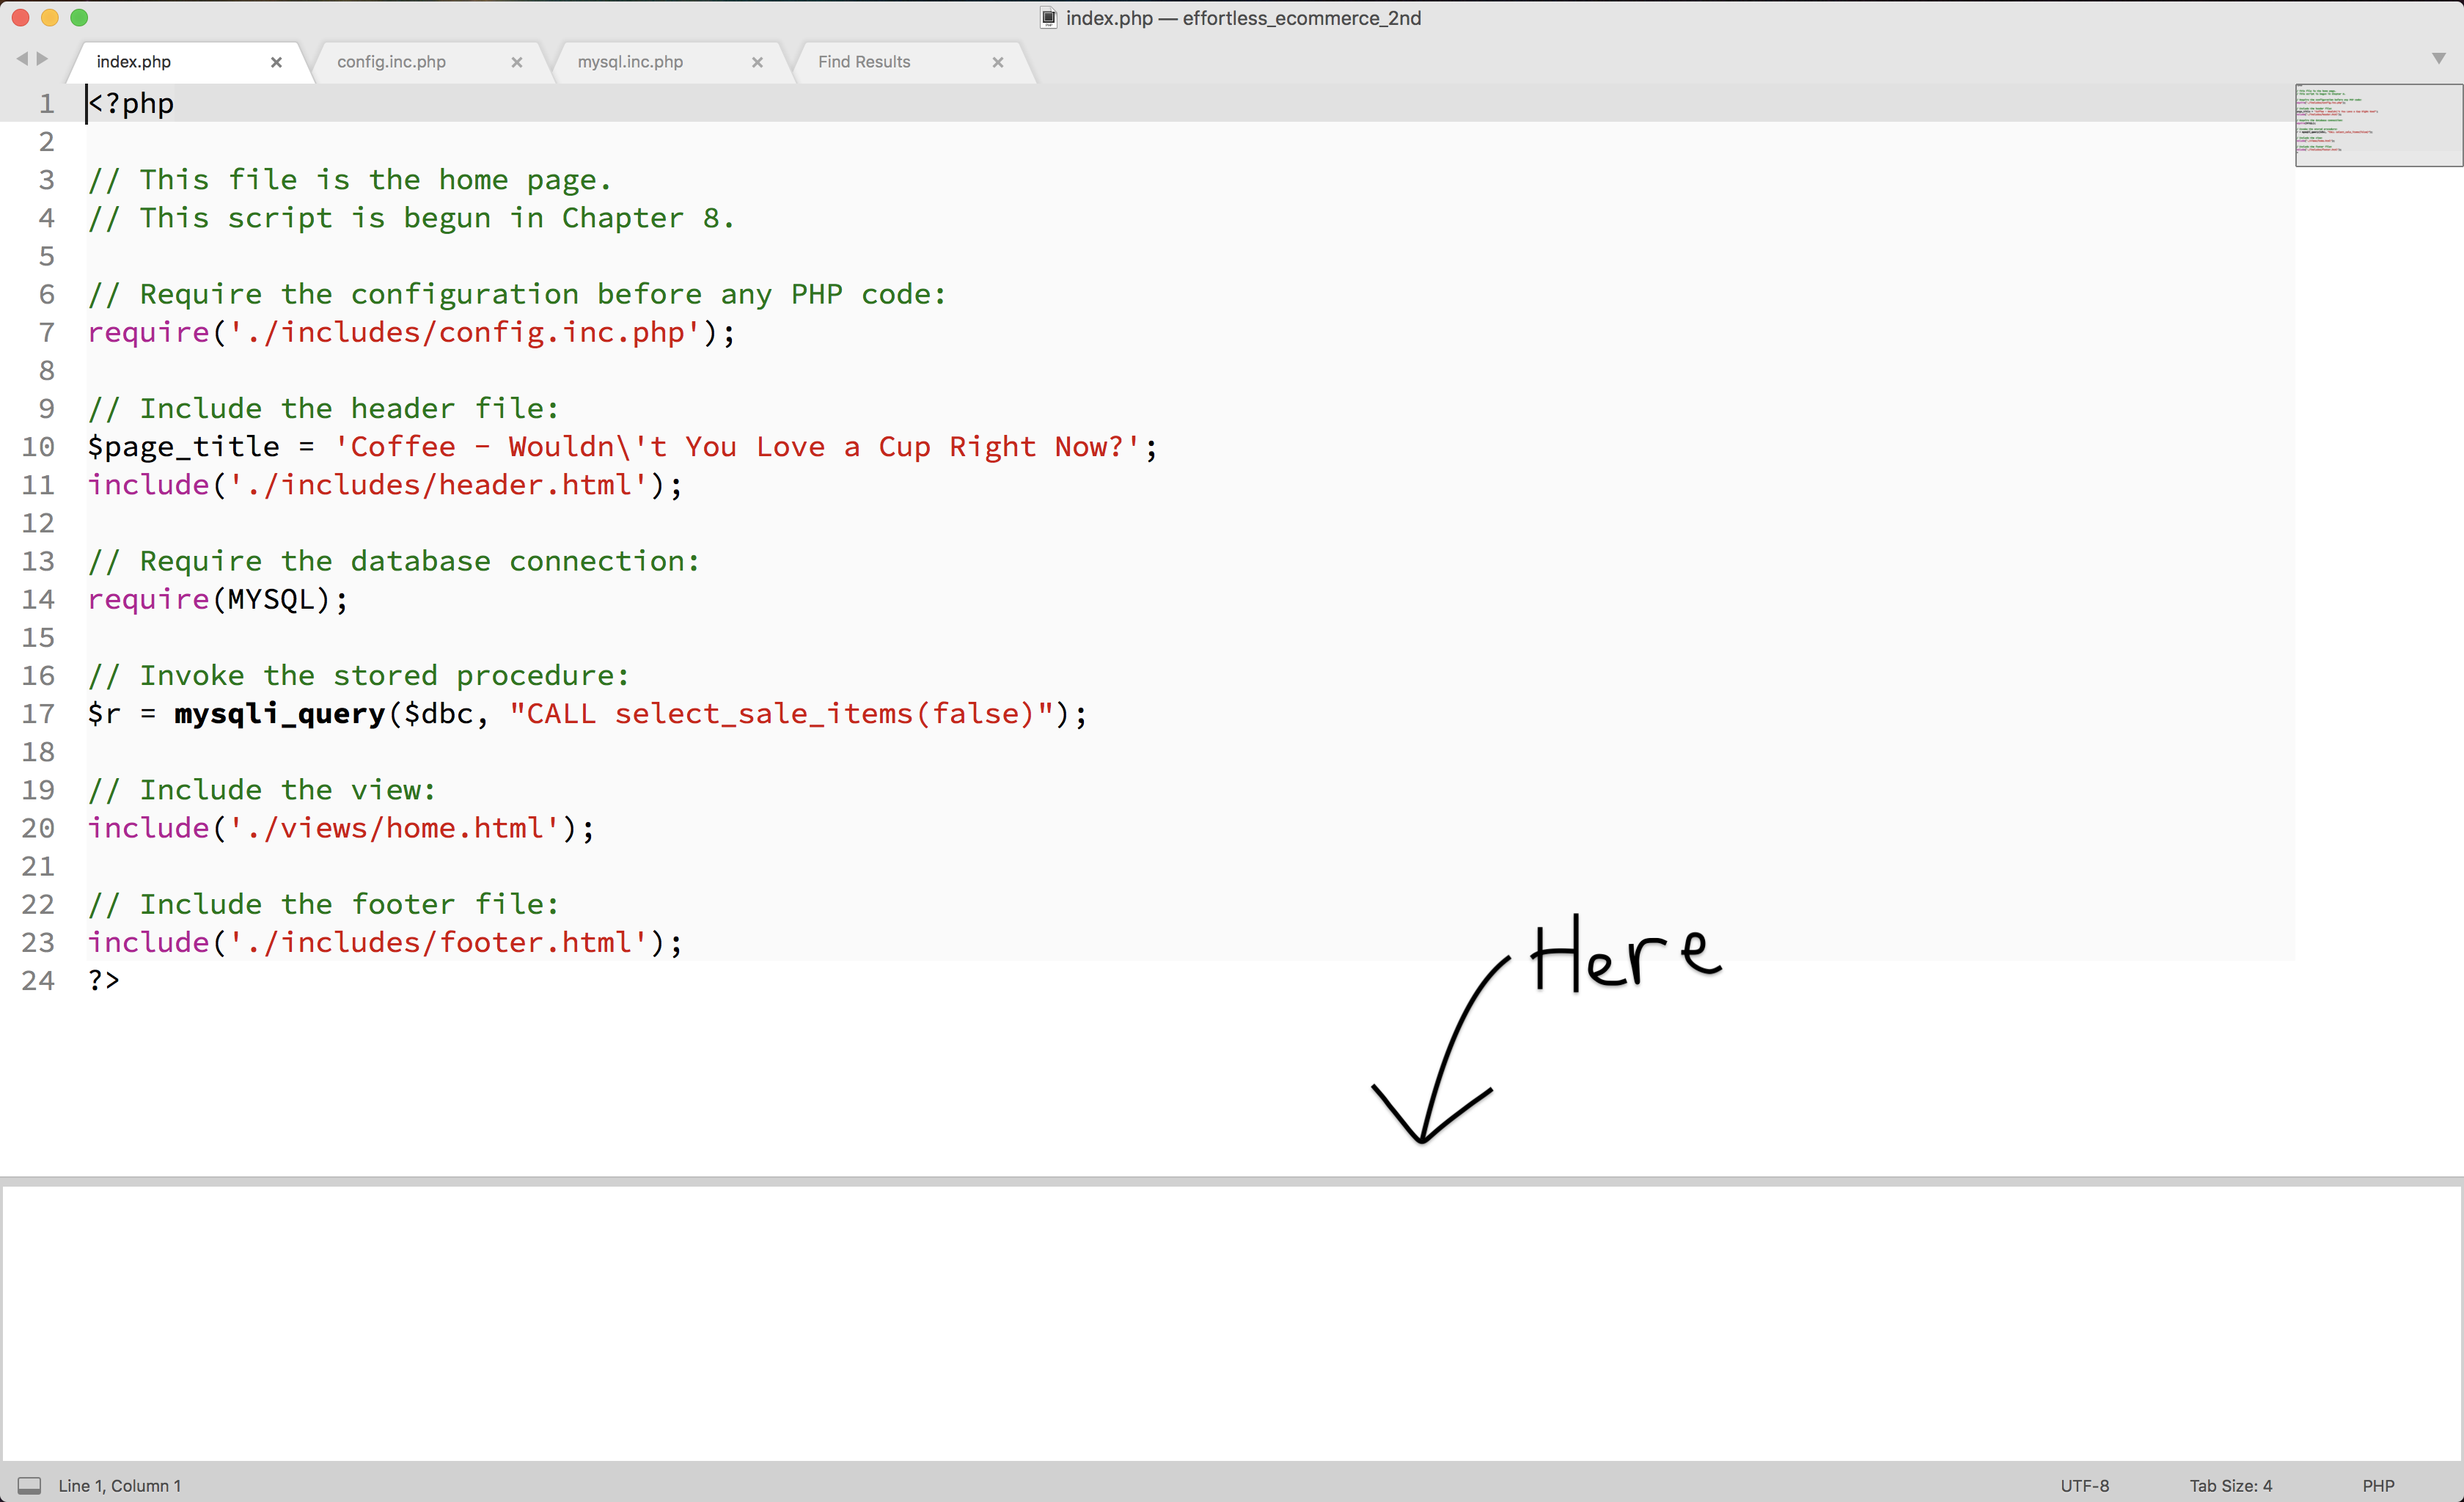Click the Line 1, Column 1 indicator
Viewport: 2464px width, 1502px height.
coord(119,1485)
